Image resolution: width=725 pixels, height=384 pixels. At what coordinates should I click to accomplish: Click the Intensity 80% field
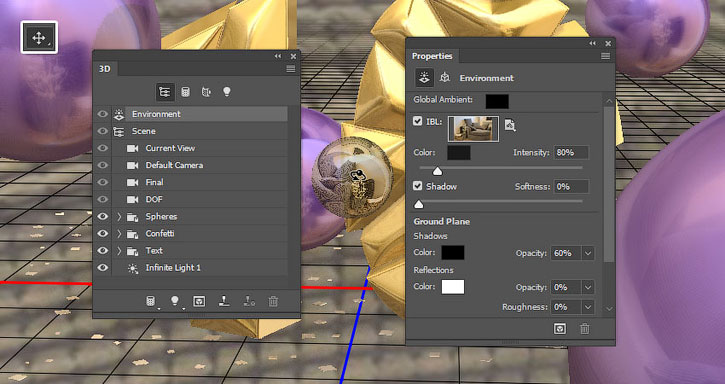[571, 152]
